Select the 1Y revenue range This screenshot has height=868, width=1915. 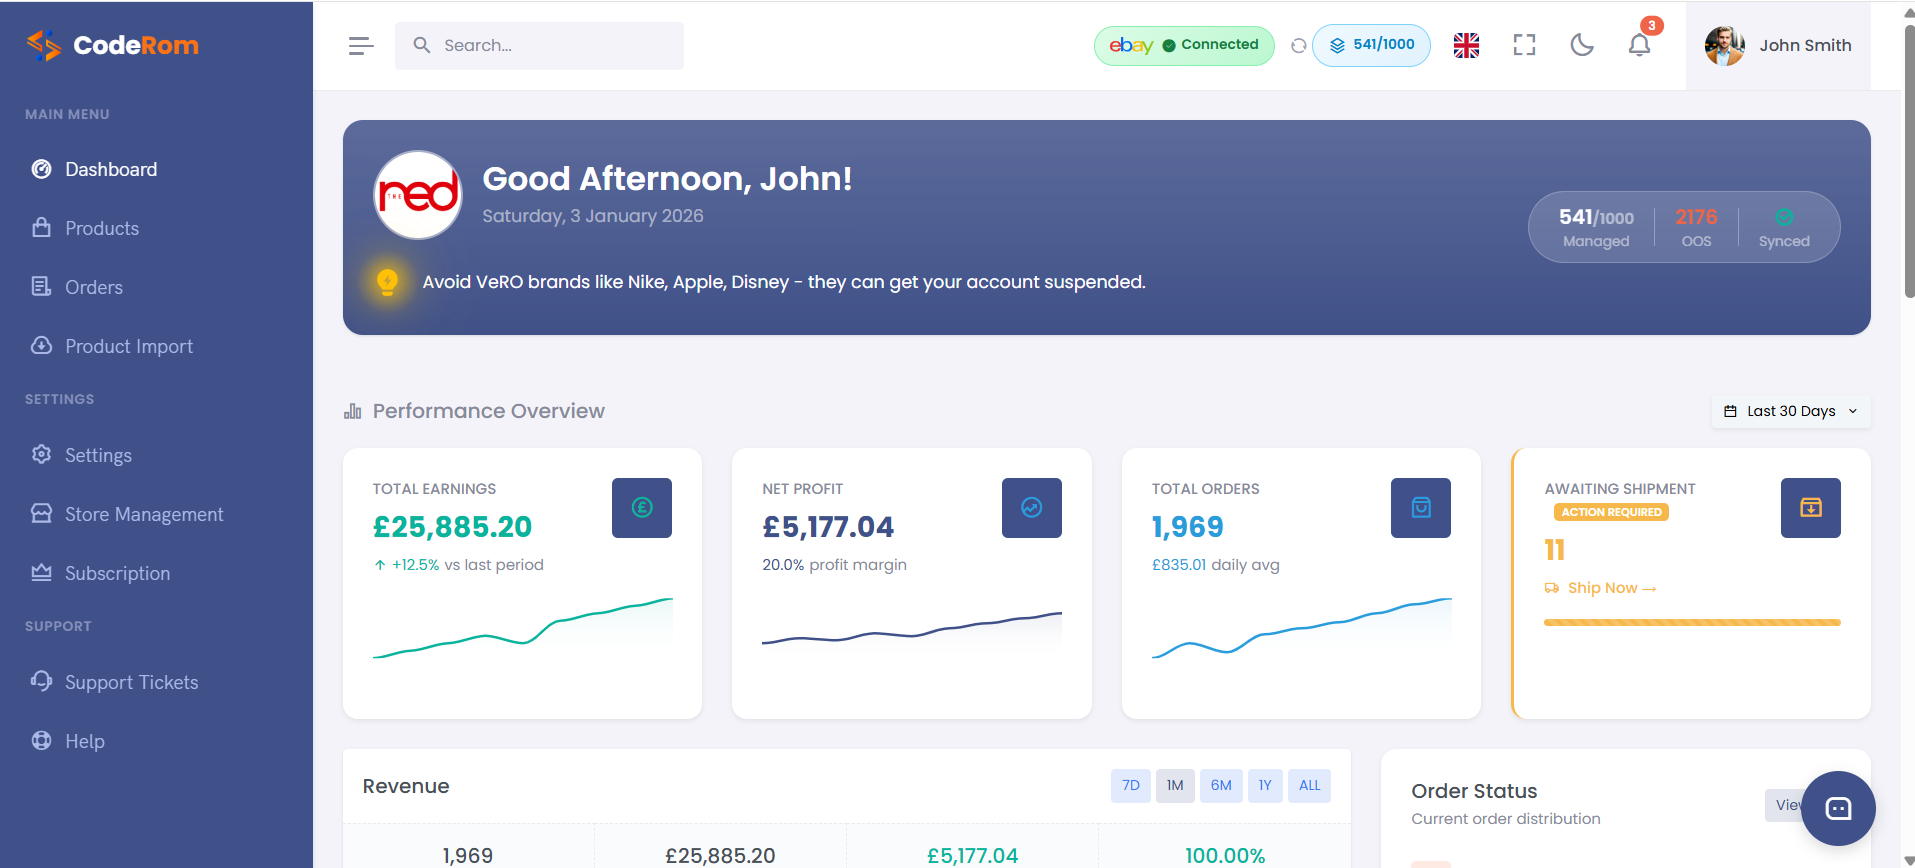[1265, 786]
